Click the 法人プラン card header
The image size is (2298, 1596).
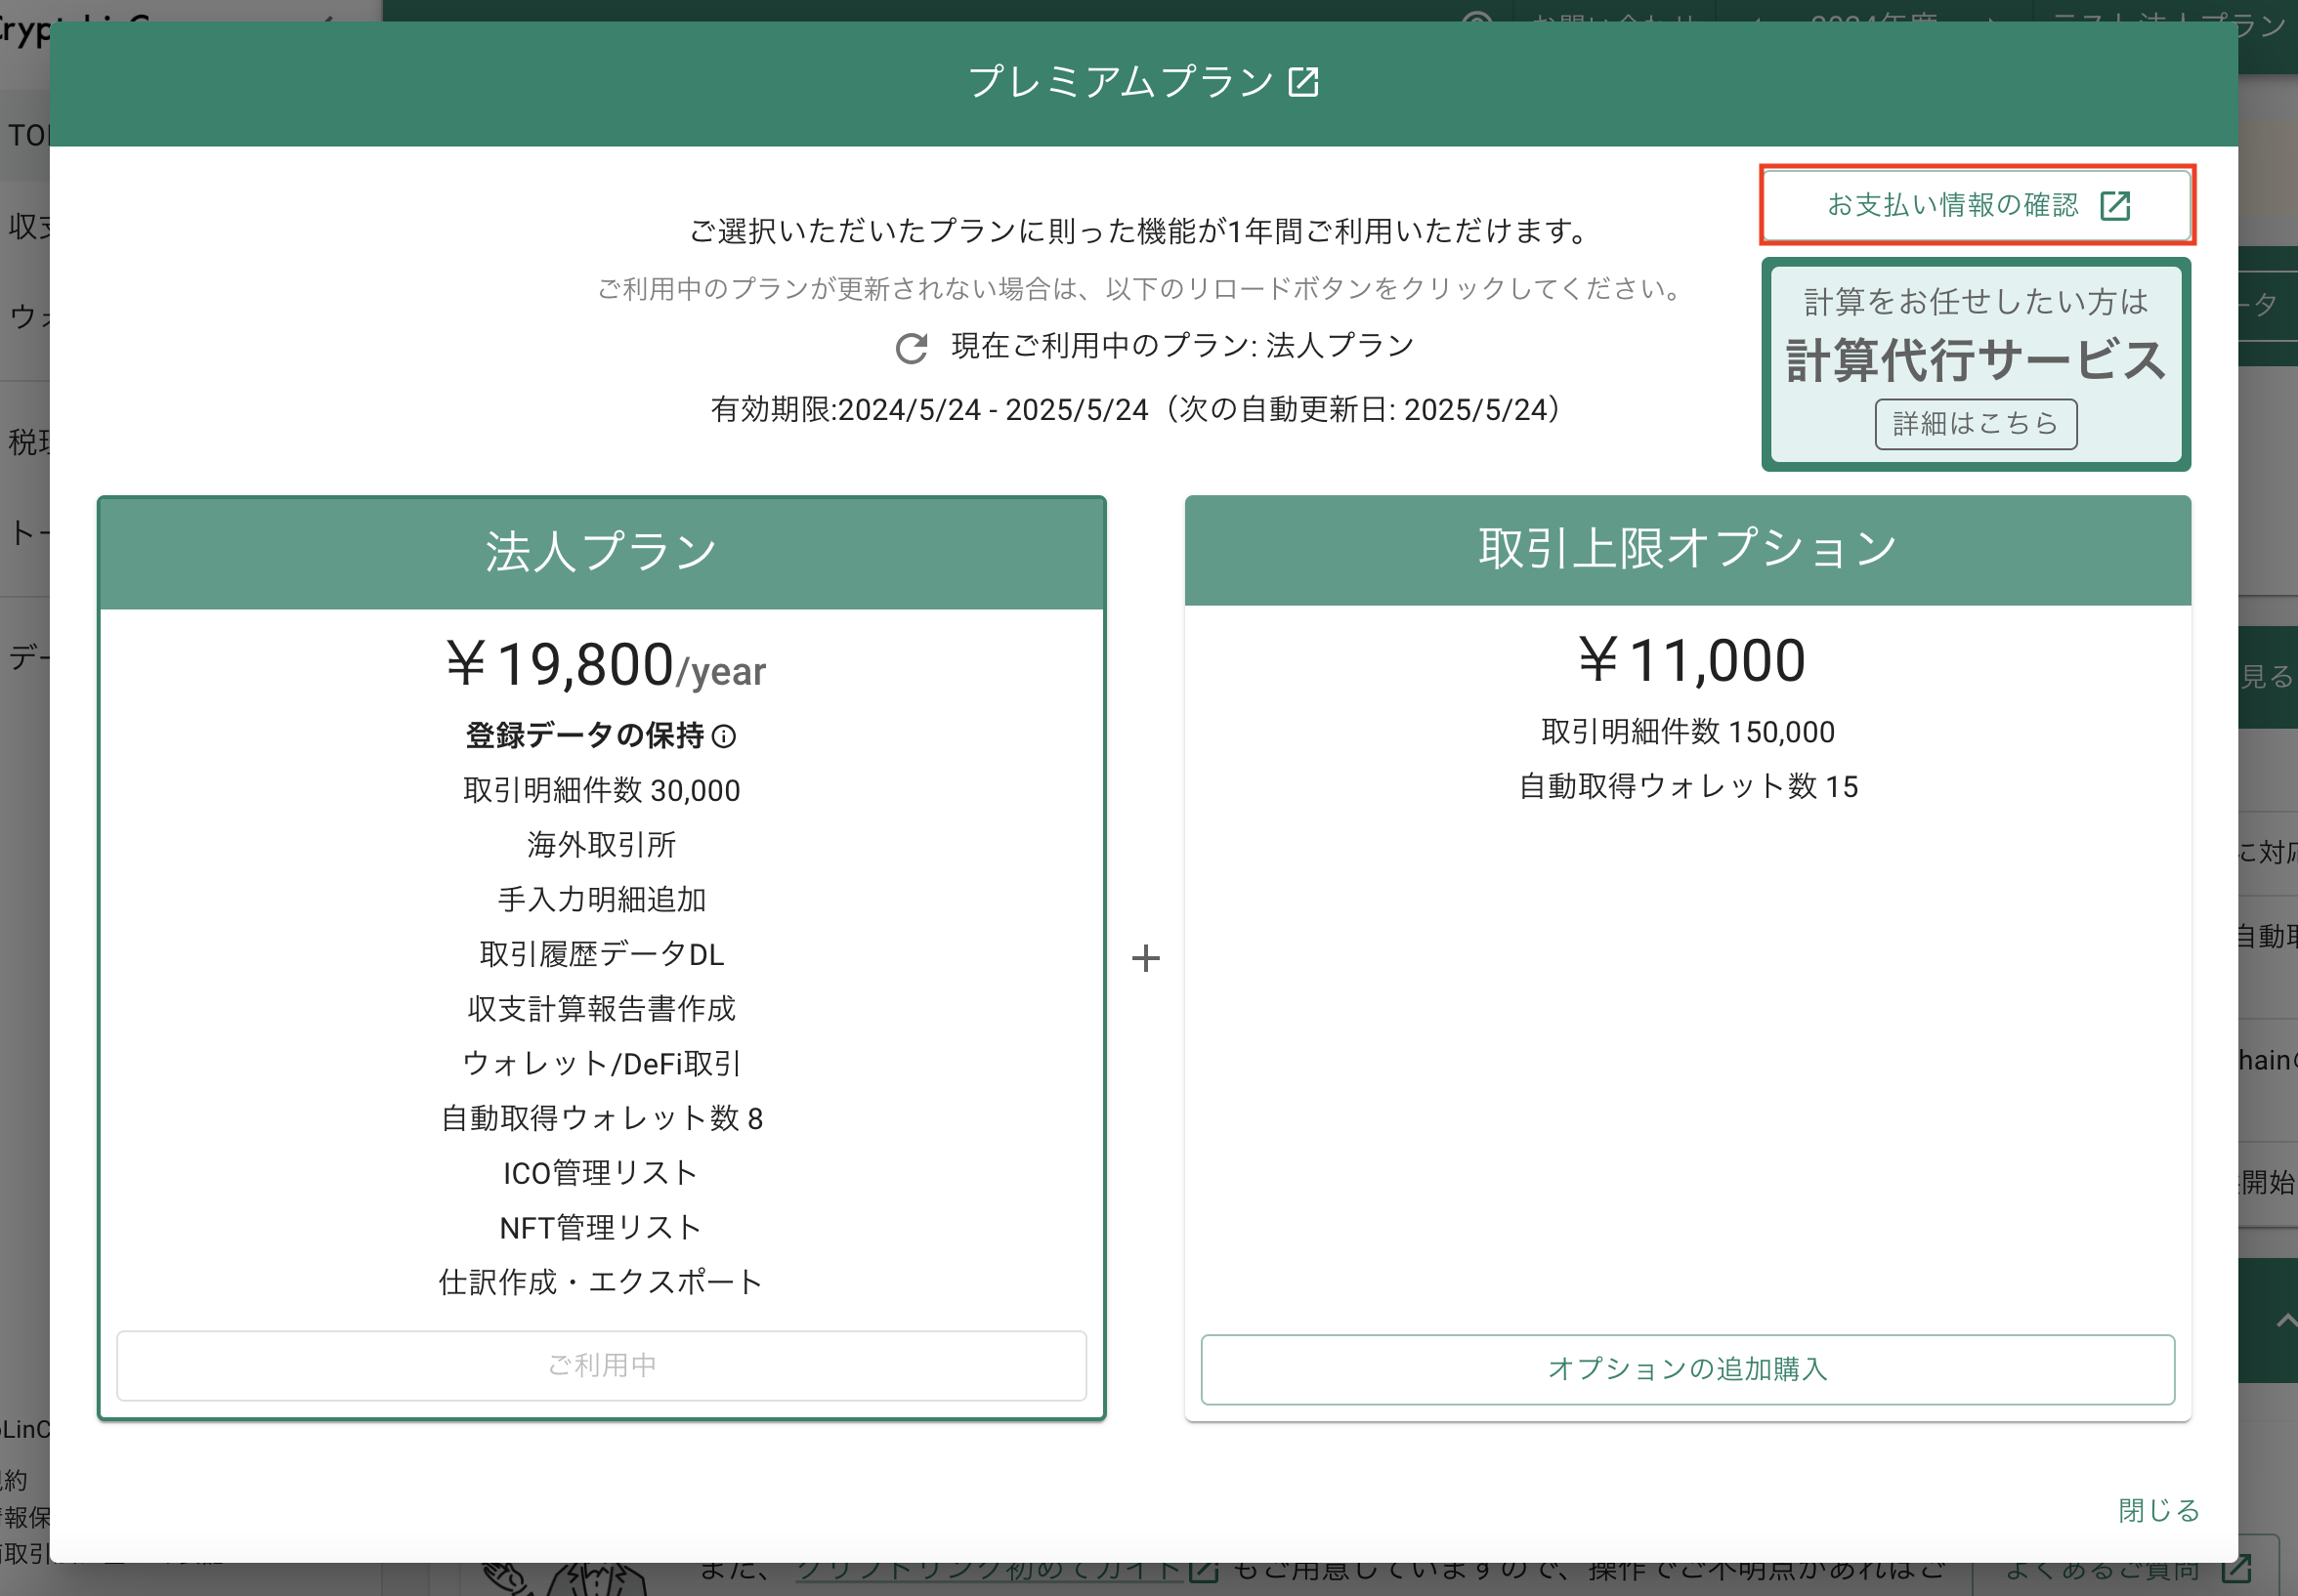coord(601,553)
